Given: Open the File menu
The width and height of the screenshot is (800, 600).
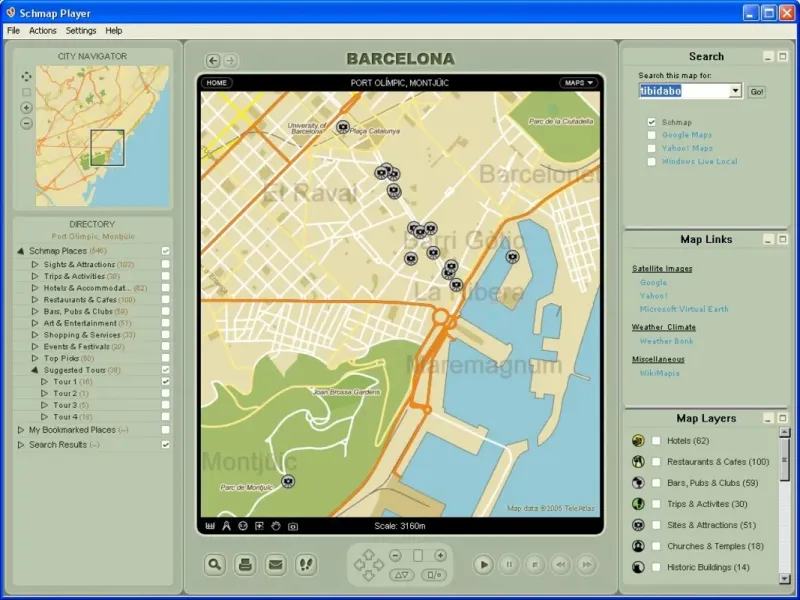Looking at the screenshot, I should 13,31.
